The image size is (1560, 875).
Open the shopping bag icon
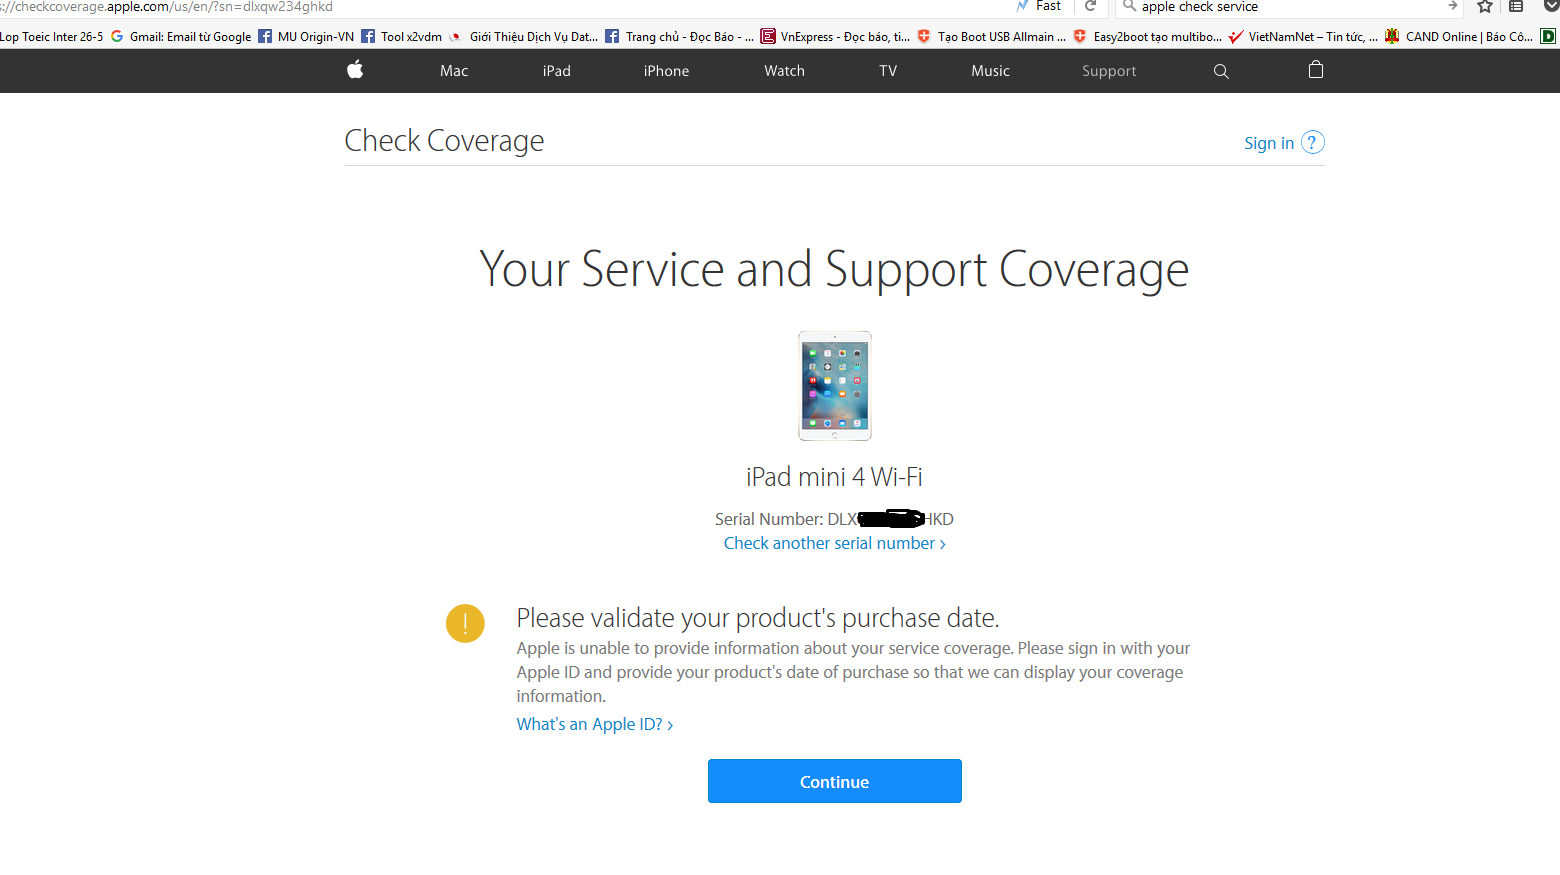(1316, 69)
